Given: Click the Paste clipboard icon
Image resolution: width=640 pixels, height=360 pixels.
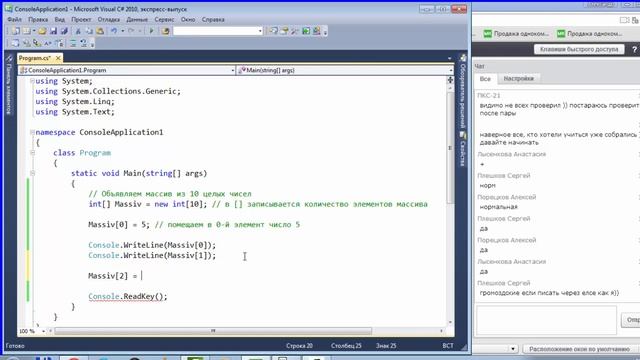Looking at the screenshot, I should pyautogui.click(x=100, y=31).
